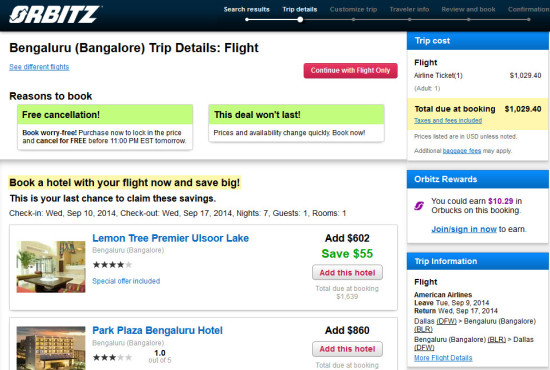Click the Park Plaza hotel star rating
Image resolution: width=550 pixels, height=370 pixels.
(112, 357)
